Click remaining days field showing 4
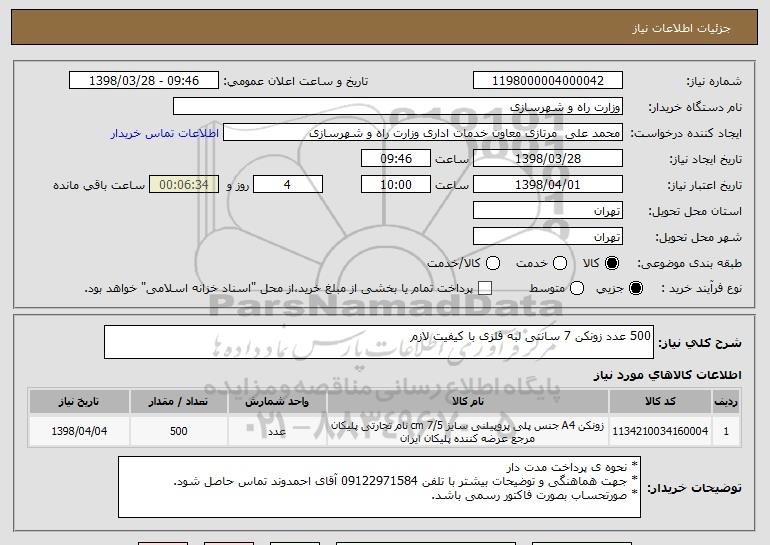Viewport: 770px width, 545px height. (x=288, y=185)
